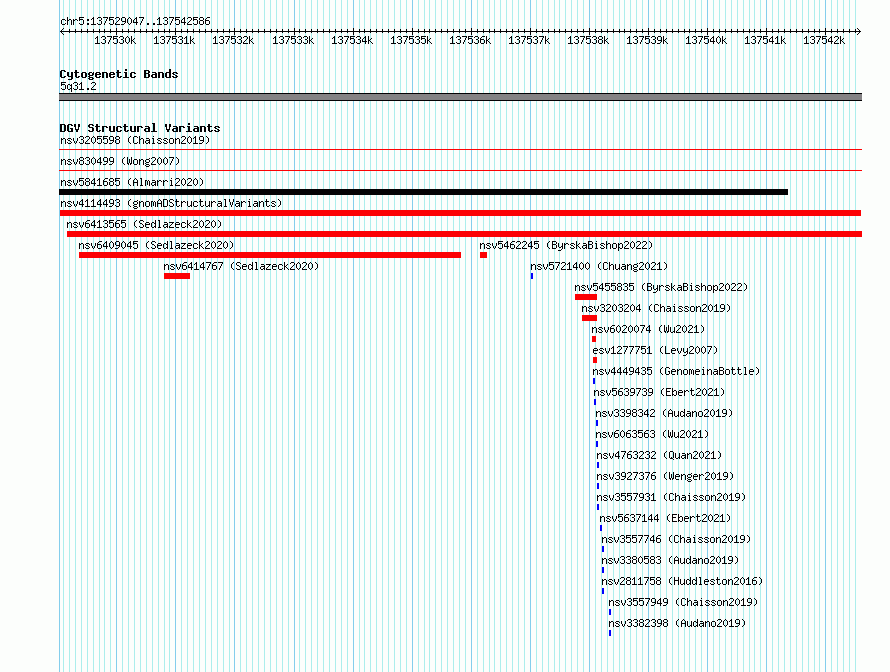
Task: Click the 137536k ruler label
Action: [x=470, y=40]
